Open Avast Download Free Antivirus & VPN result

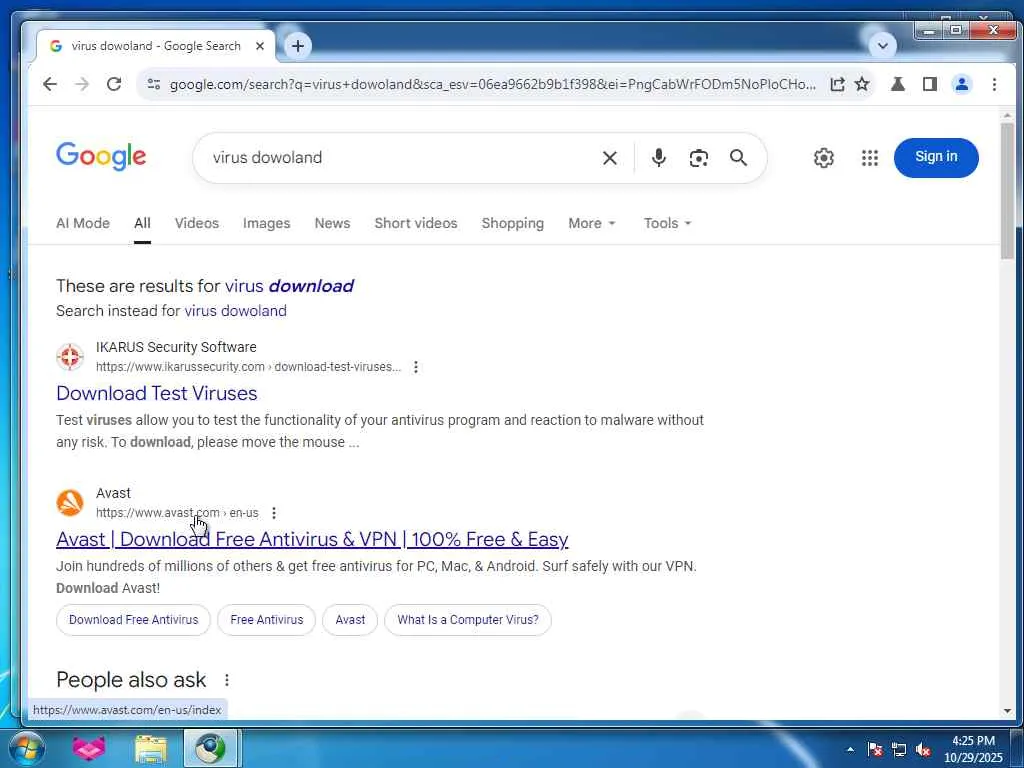tap(312, 539)
